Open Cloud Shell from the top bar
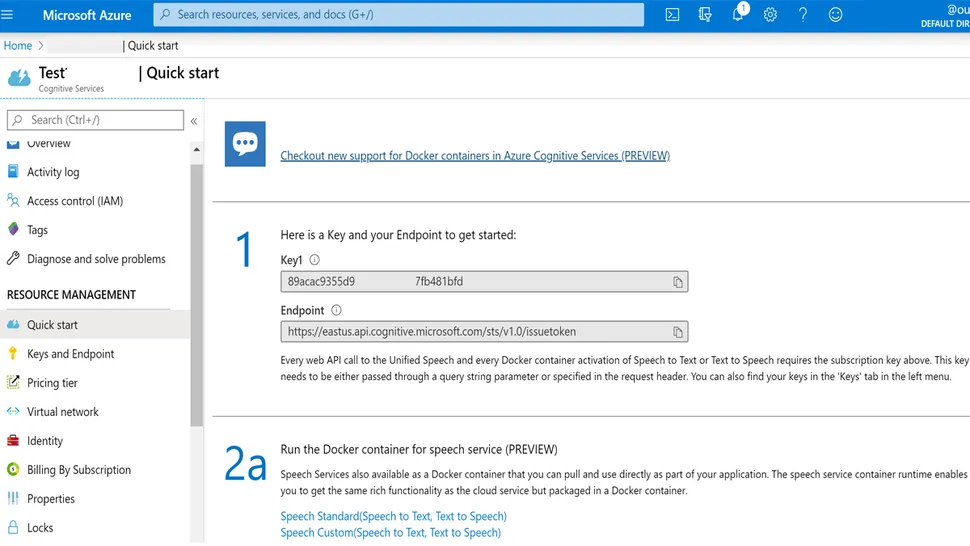Viewport: 970px width, 546px height. pos(672,15)
